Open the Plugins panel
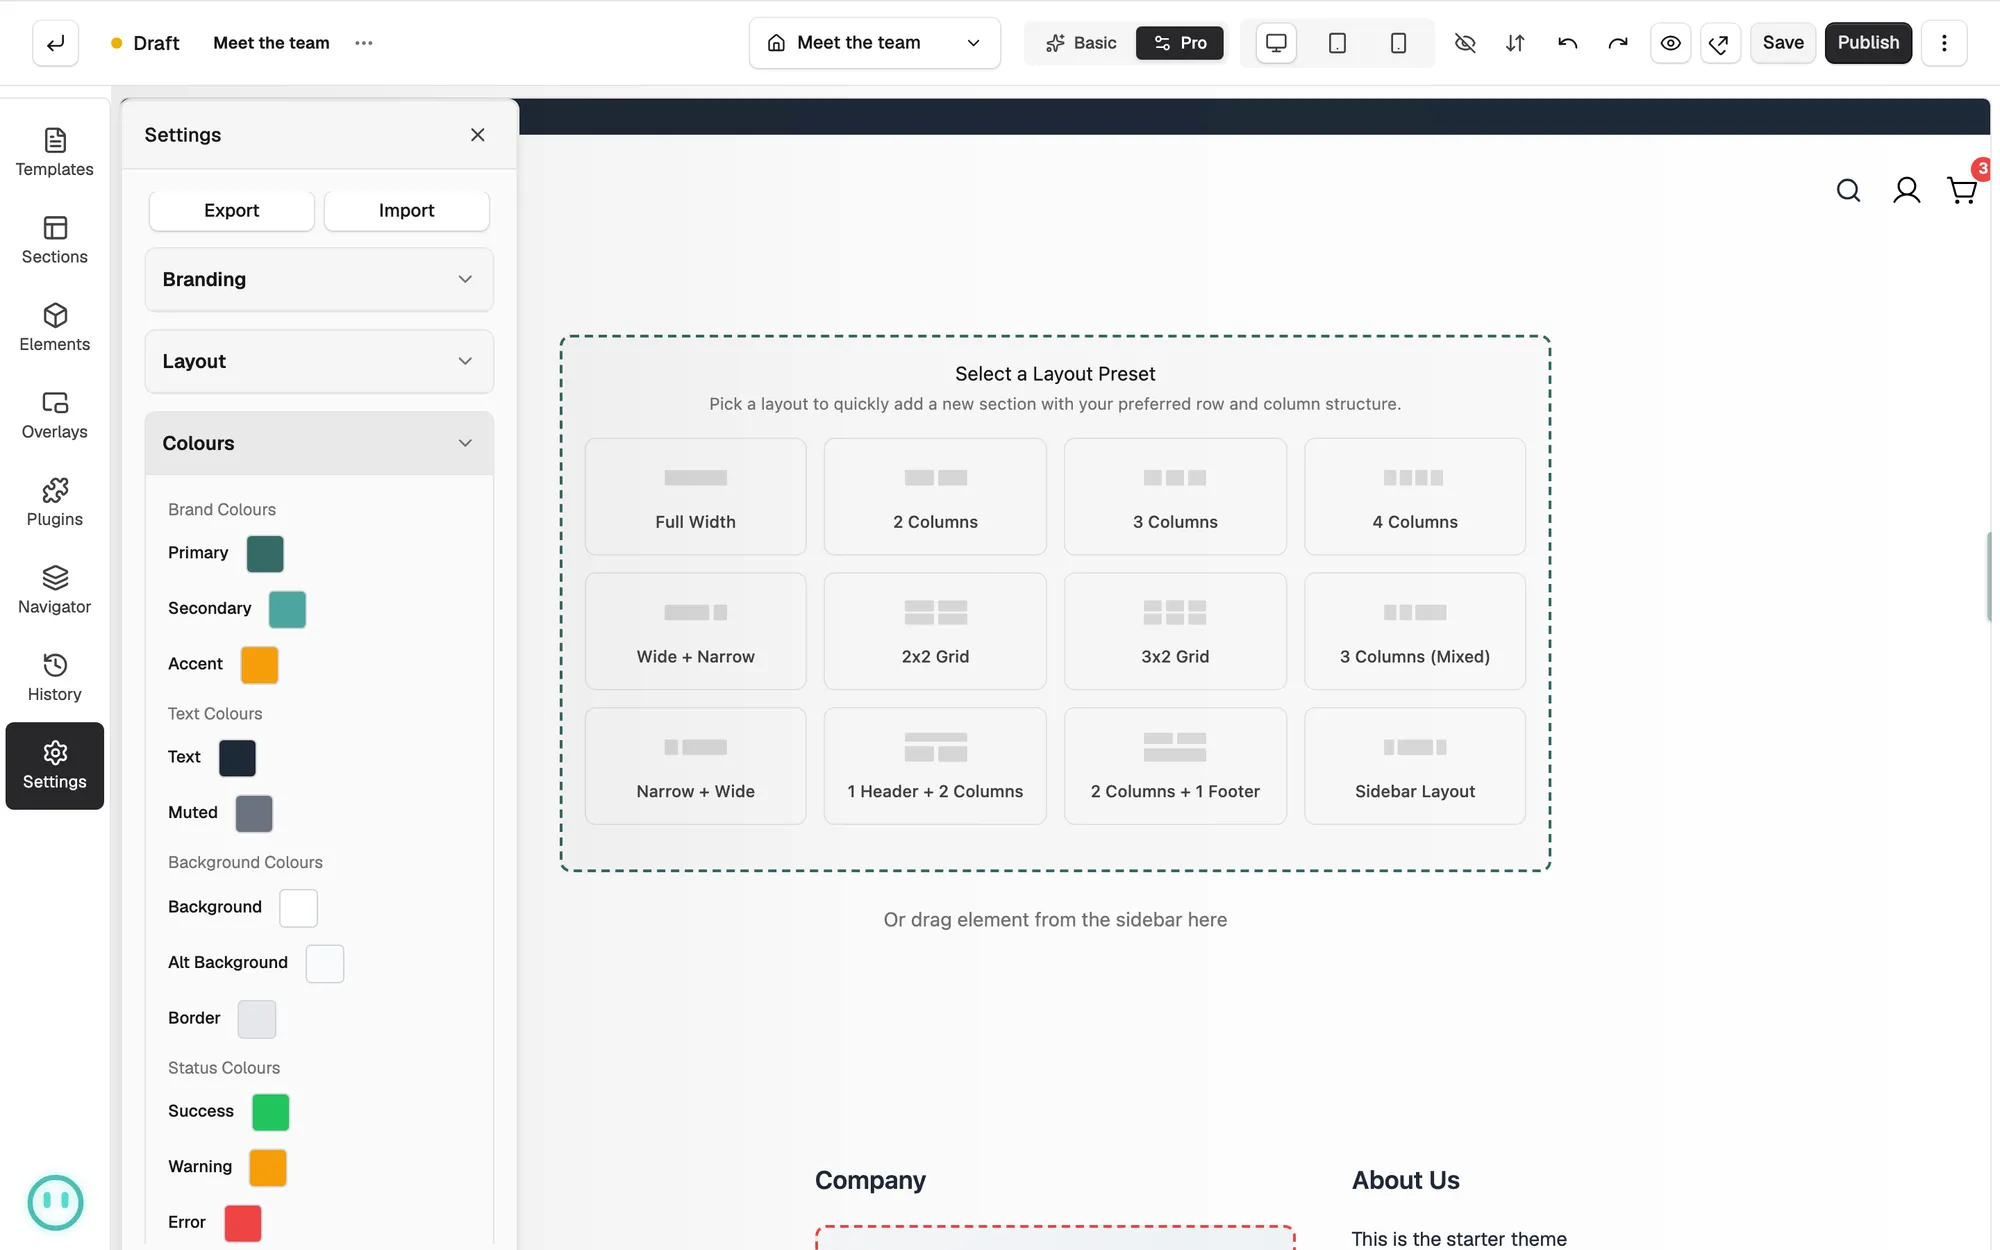This screenshot has width=2000, height=1250. coord(55,503)
